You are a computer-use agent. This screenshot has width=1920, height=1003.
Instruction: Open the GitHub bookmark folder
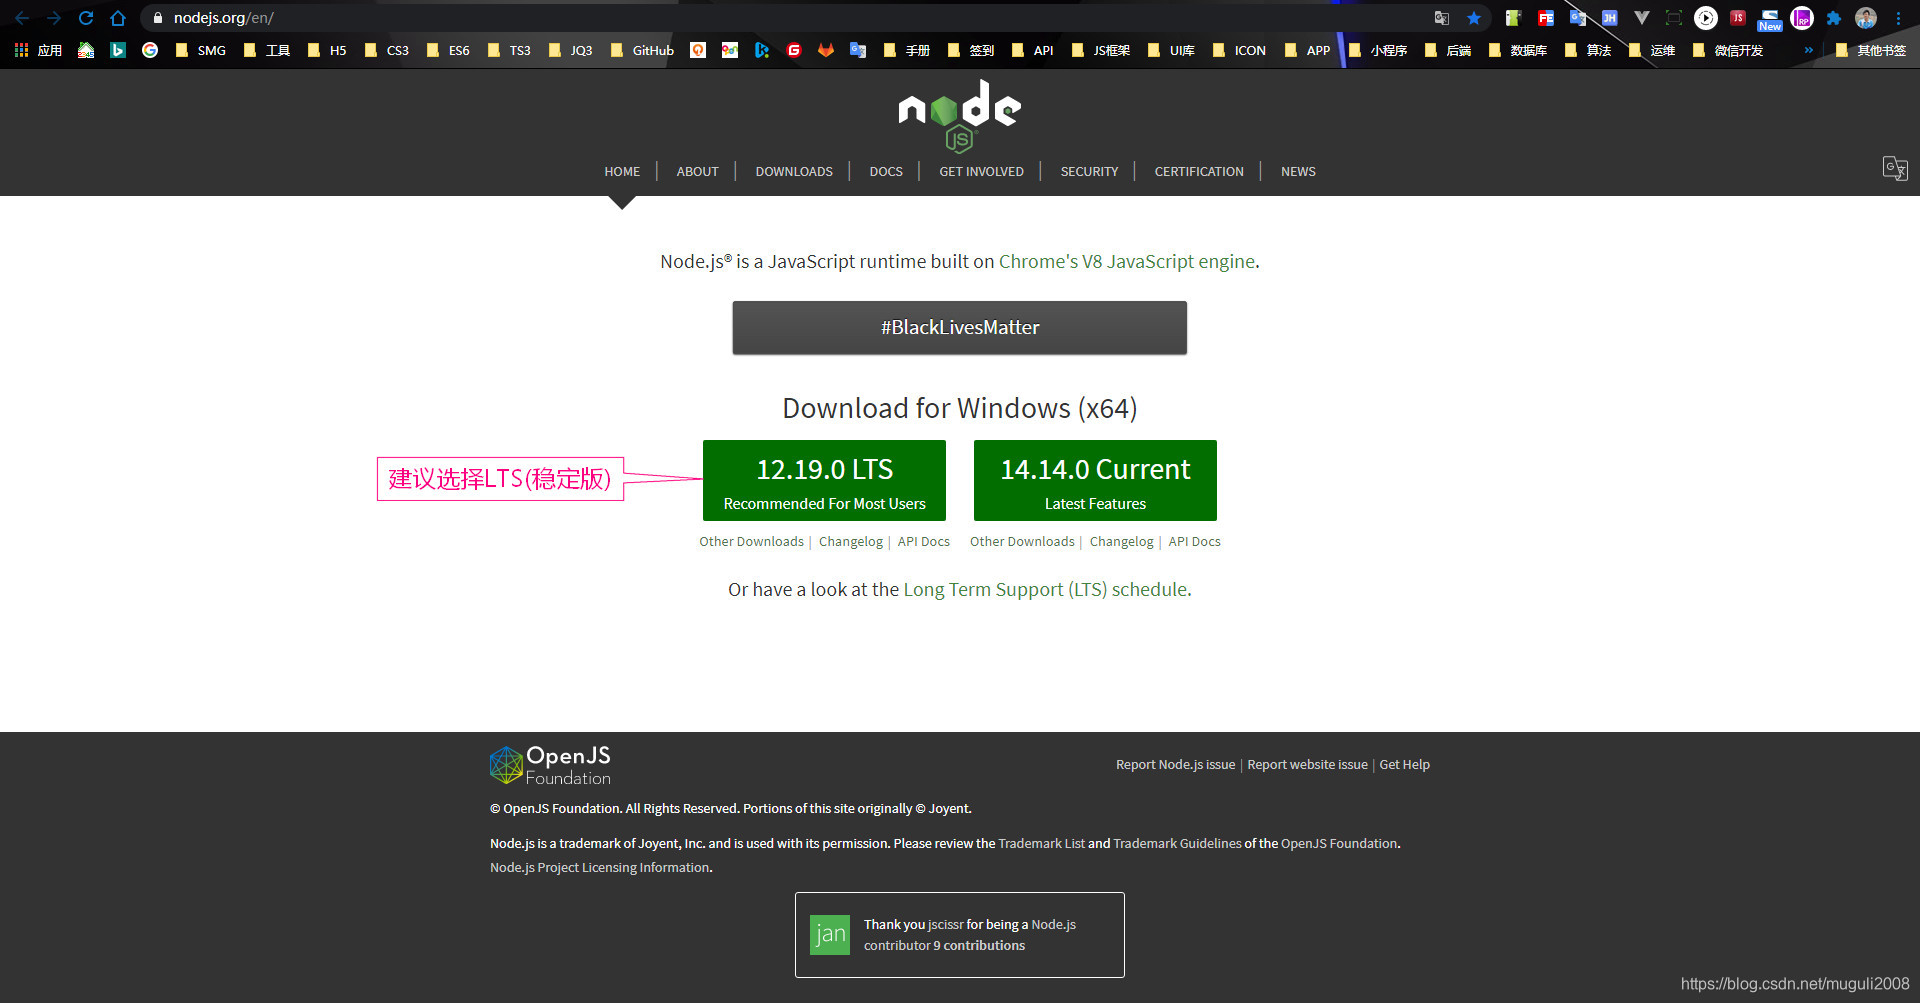(x=641, y=50)
